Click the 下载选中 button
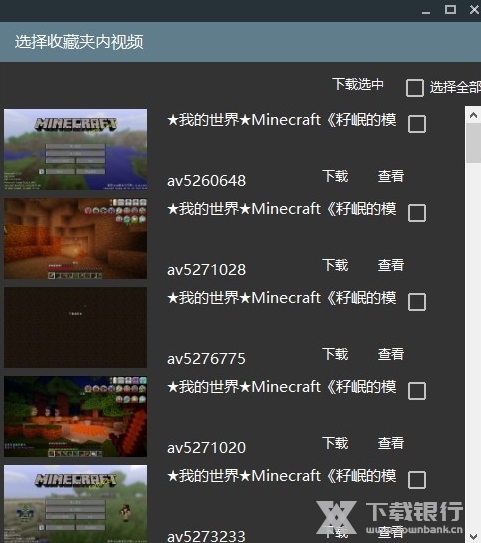 tap(358, 84)
